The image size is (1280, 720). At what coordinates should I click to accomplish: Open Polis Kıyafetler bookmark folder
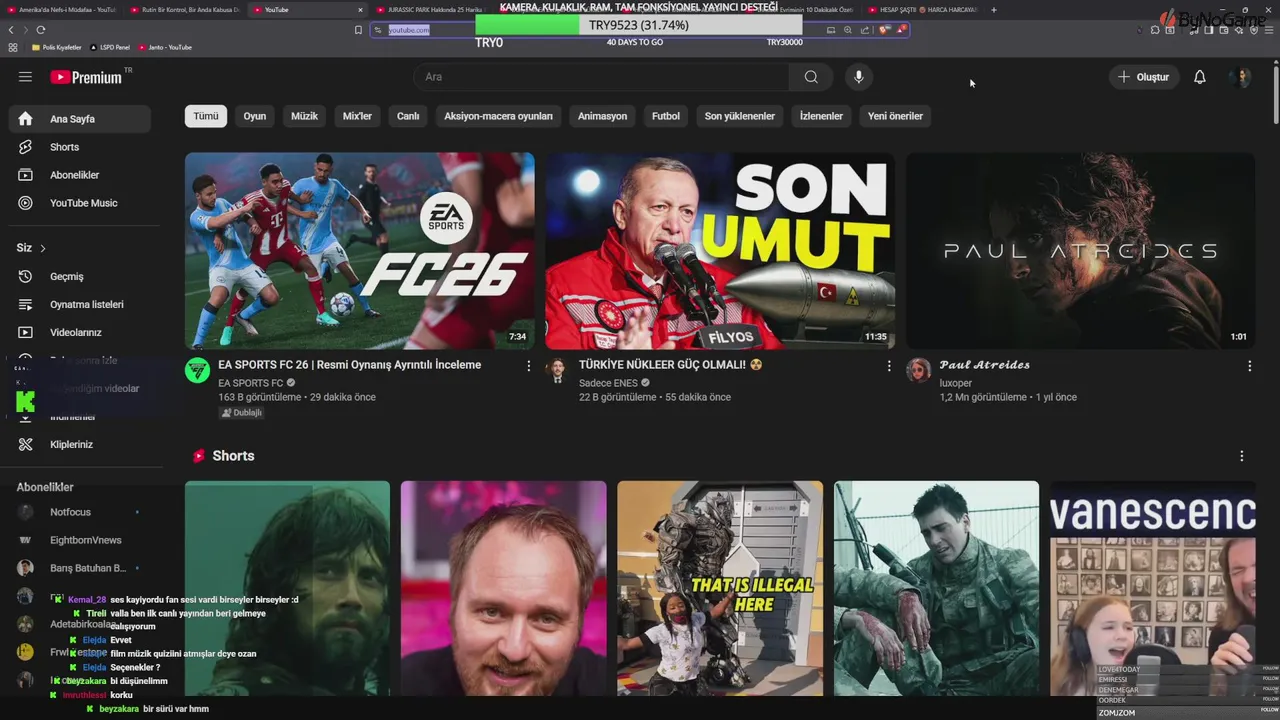(x=56, y=47)
